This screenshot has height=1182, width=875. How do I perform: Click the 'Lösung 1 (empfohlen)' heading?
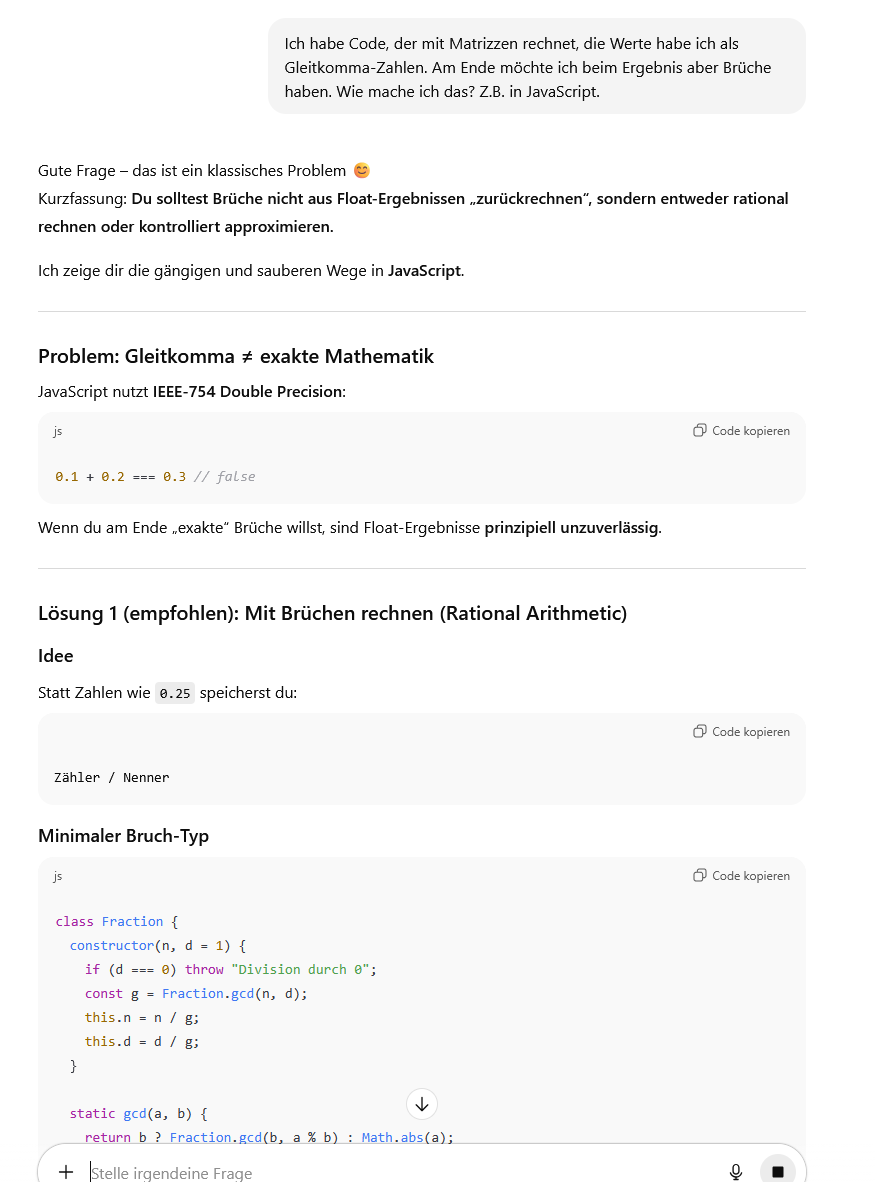[x=332, y=613]
